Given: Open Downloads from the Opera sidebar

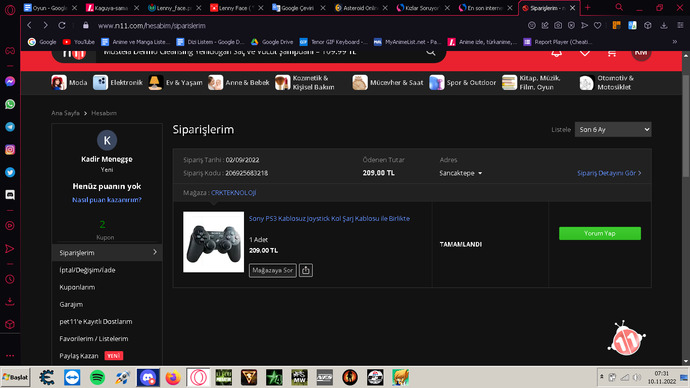Looking at the screenshot, I should click(x=10, y=302).
